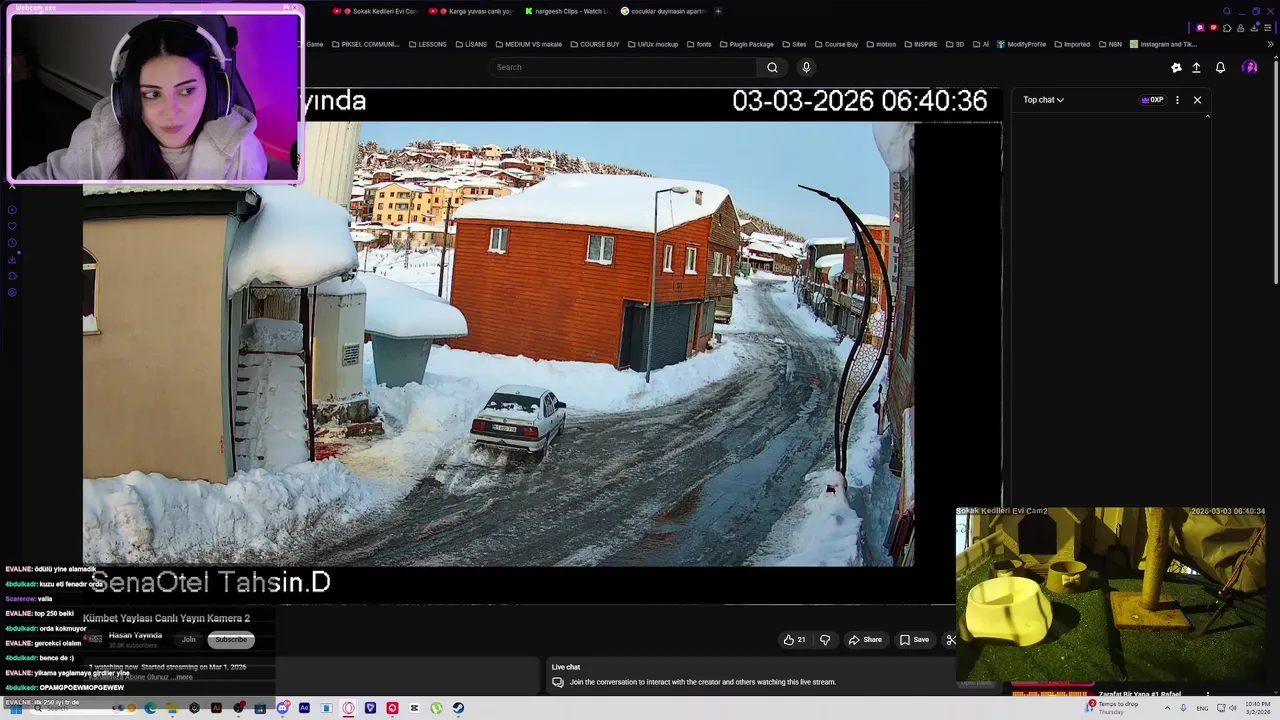Image resolution: width=1280 pixels, height=720 pixels.
Task: Open the live chat three-dot options menu
Action: click(x=1177, y=100)
